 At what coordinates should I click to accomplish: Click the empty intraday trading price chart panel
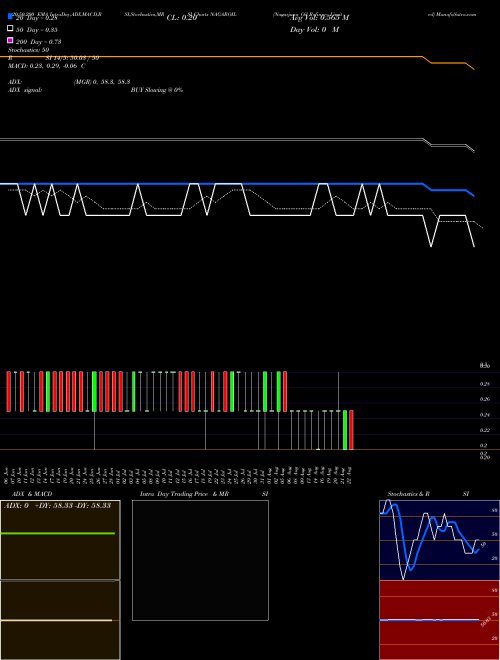[x=200, y=560]
